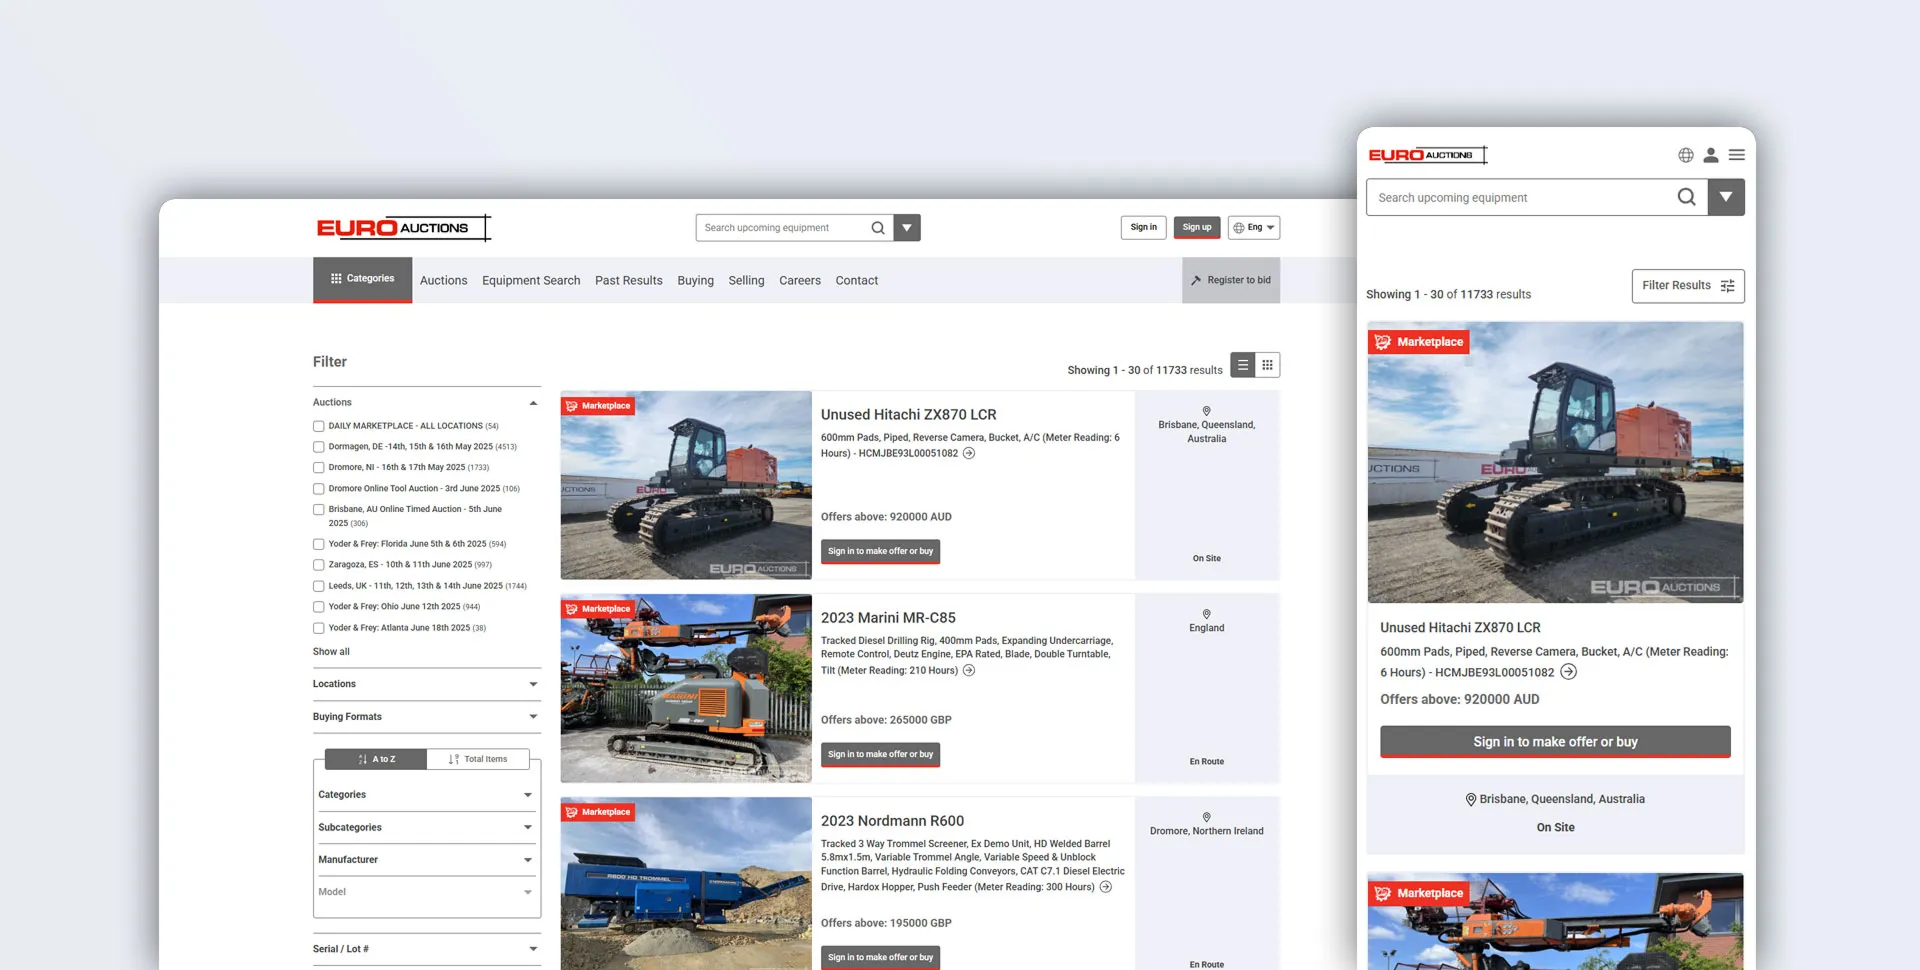Go to Equipment Search in navigation

531,281
